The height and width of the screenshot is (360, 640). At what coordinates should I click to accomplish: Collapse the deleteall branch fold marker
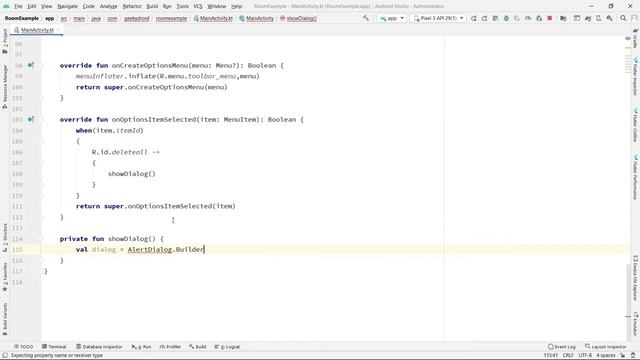[x=40, y=163]
